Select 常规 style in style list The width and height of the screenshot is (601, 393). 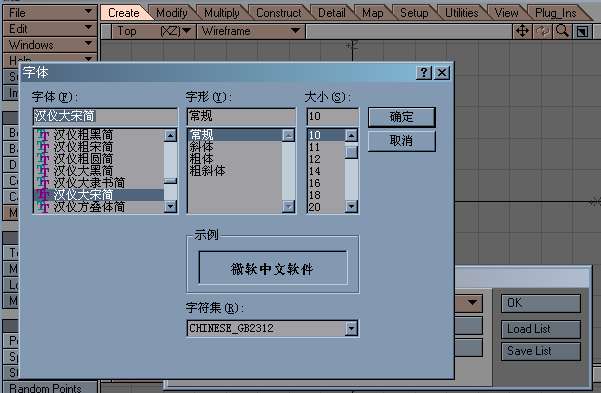(235, 135)
